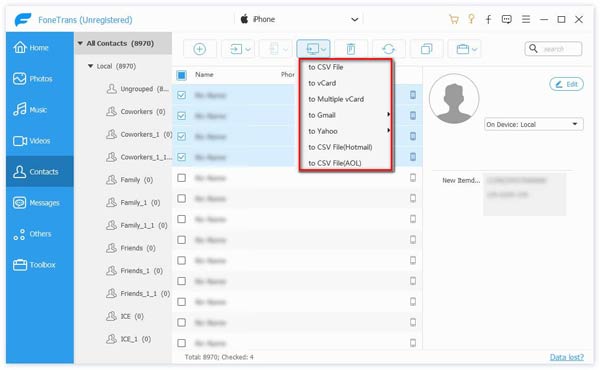Toggle the select-all checkbox beside Name
The height and width of the screenshot is (370, 600).
(181, 75)
